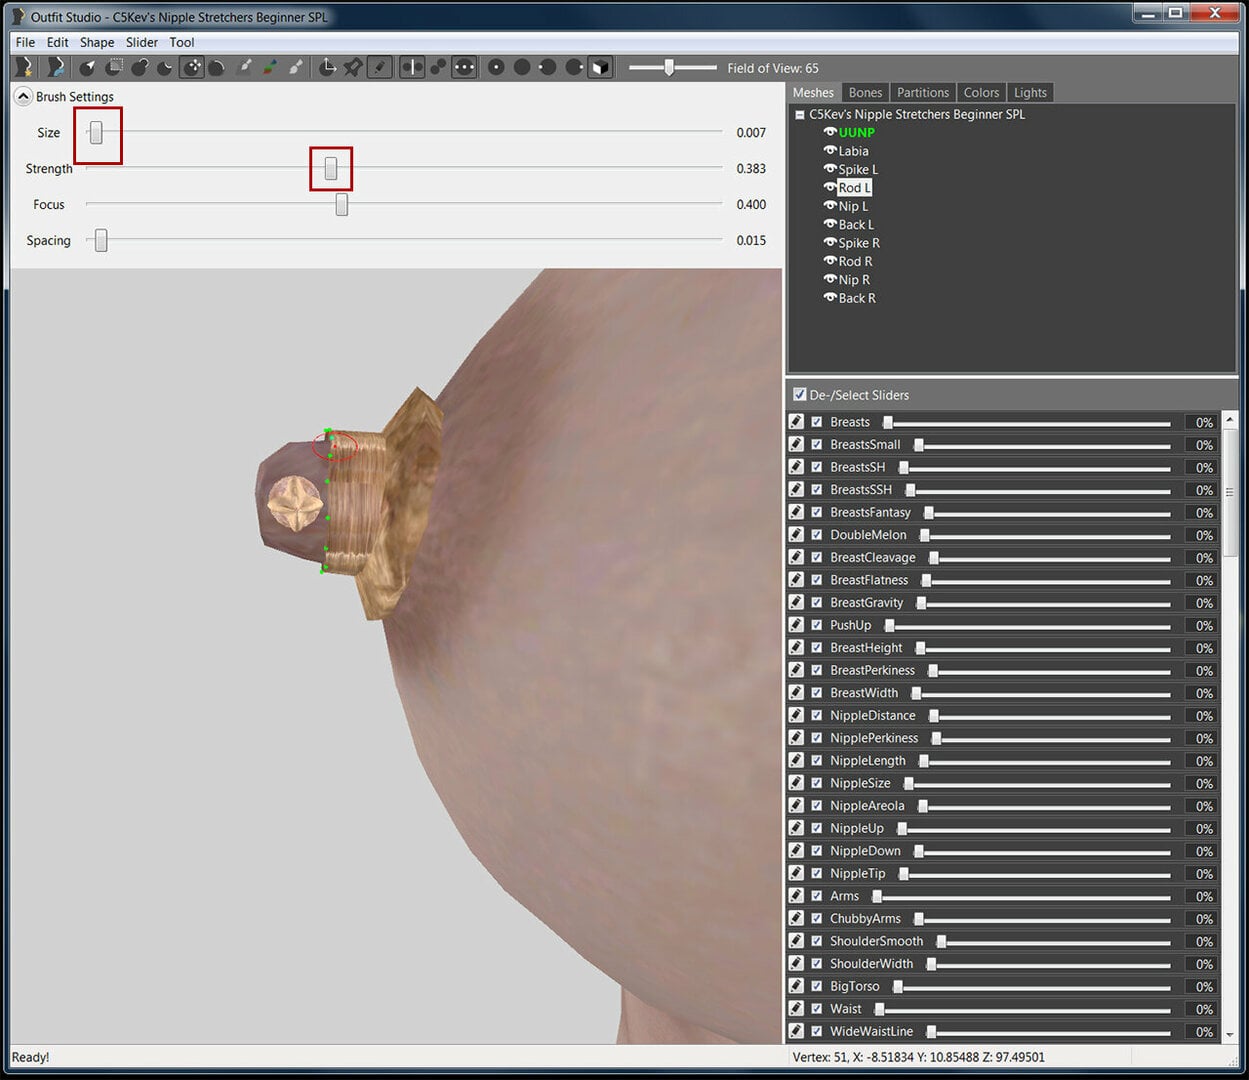Click edit pencil for Waist slider
Viewport: 1249px width, 1080px height.
(x=796, y=1008)
